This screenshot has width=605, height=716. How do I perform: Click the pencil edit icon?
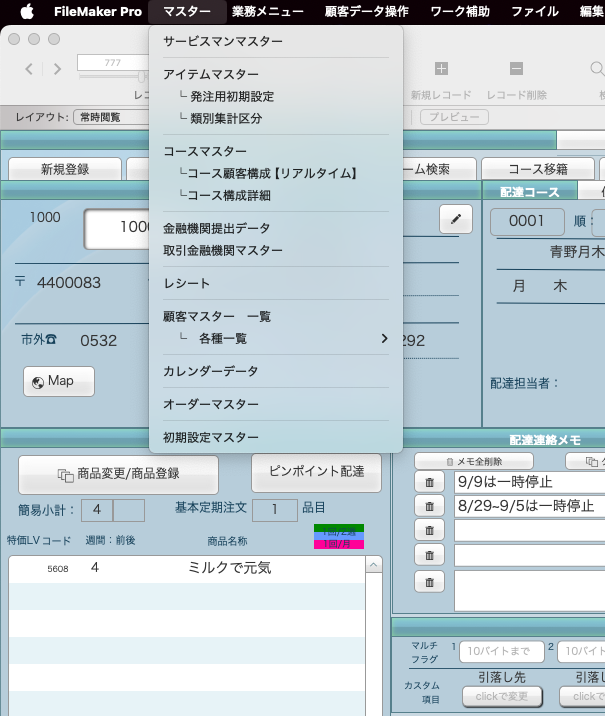pyautogui.click(x=456, y=219)
